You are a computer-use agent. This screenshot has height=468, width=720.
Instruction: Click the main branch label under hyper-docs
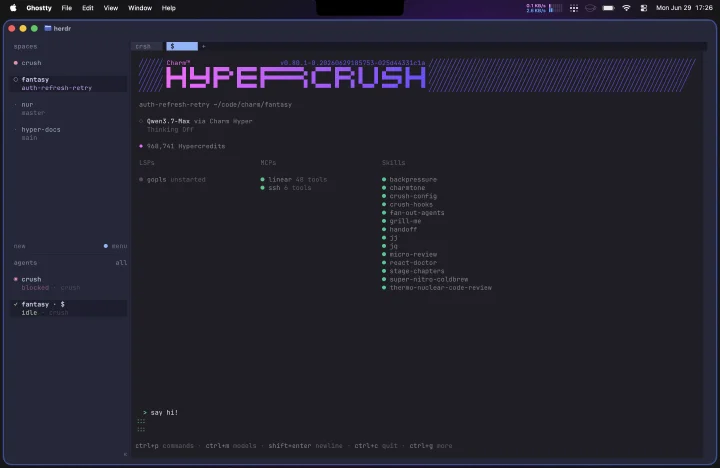pos(29,138)
